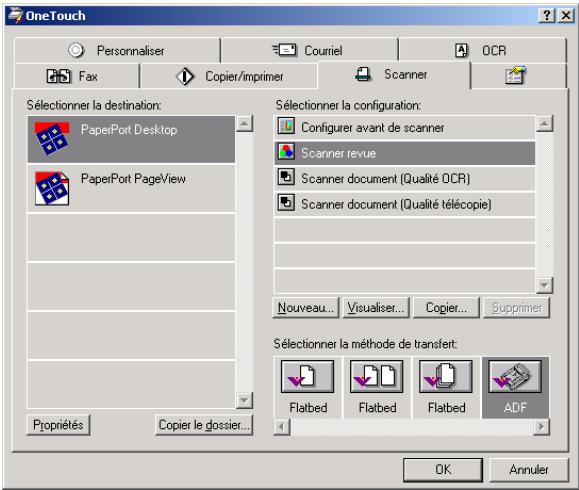579x490 pixels.
Task: Choose two-page Flatbed transfer method
Action: coord(377,387)
